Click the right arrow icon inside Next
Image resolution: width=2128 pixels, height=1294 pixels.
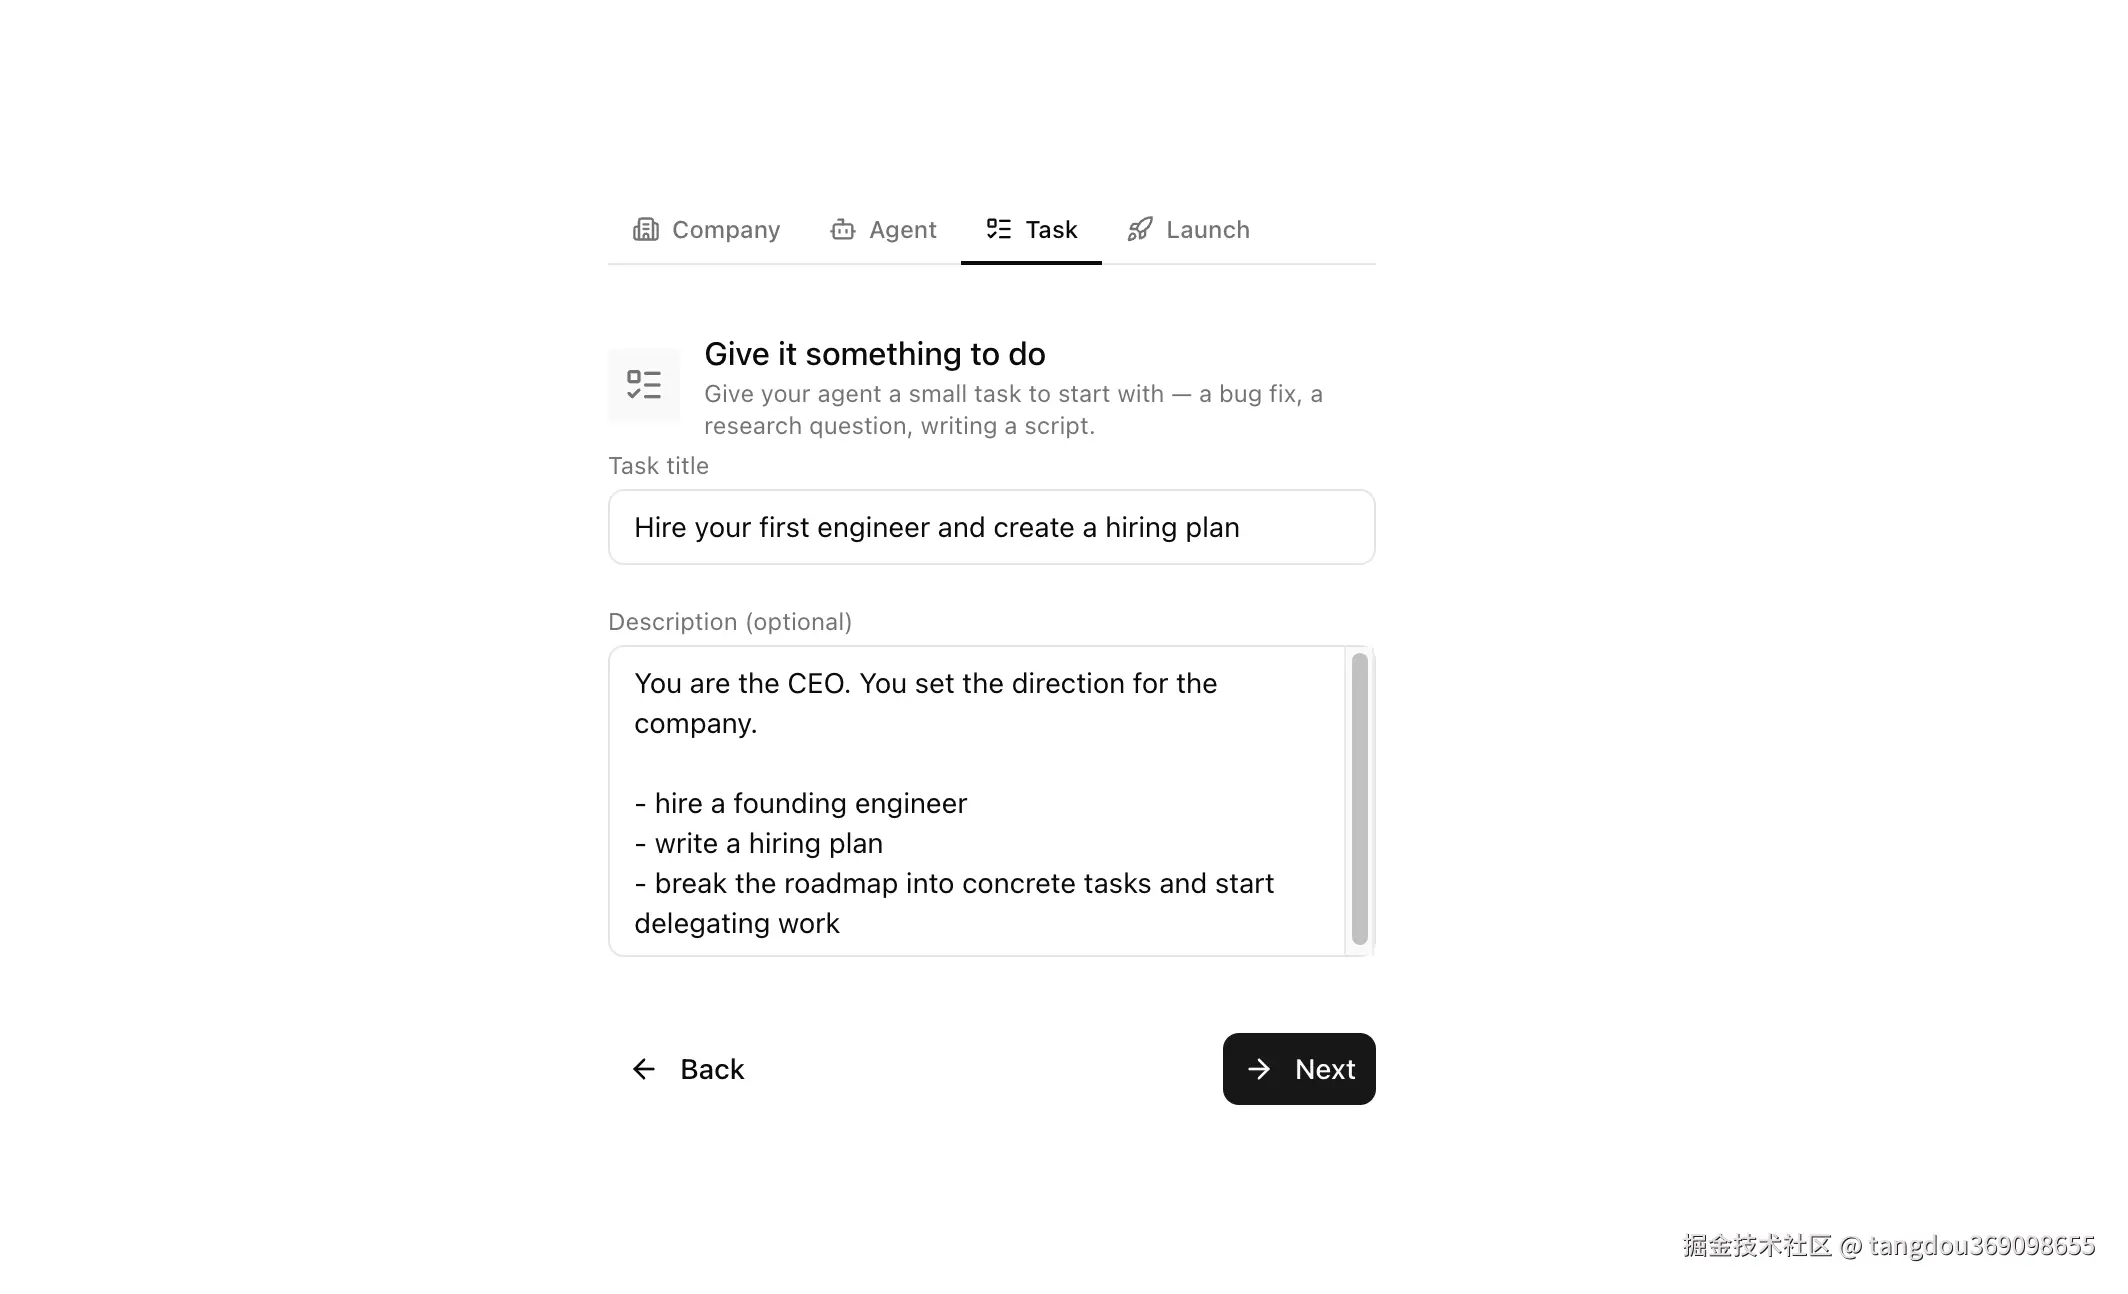(1259, 1069)
